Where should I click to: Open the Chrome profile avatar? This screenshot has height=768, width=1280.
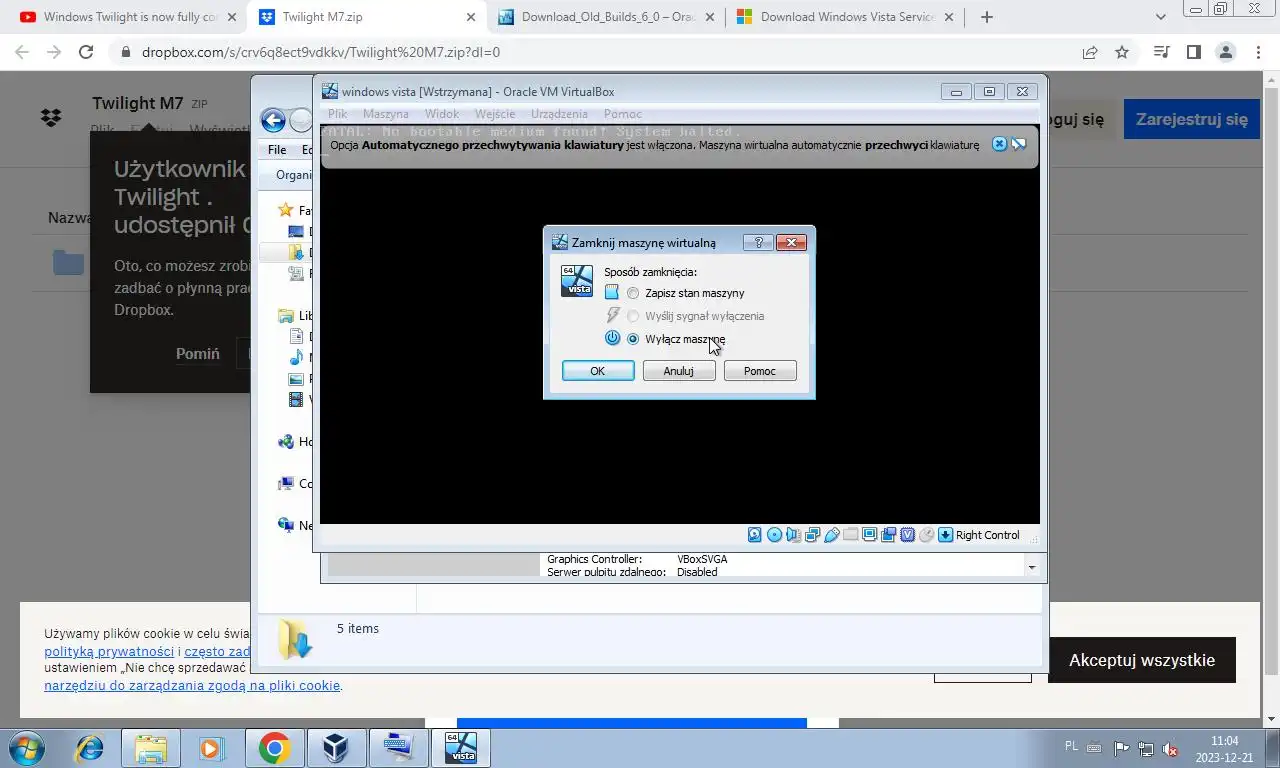[x=1225, y=52]
